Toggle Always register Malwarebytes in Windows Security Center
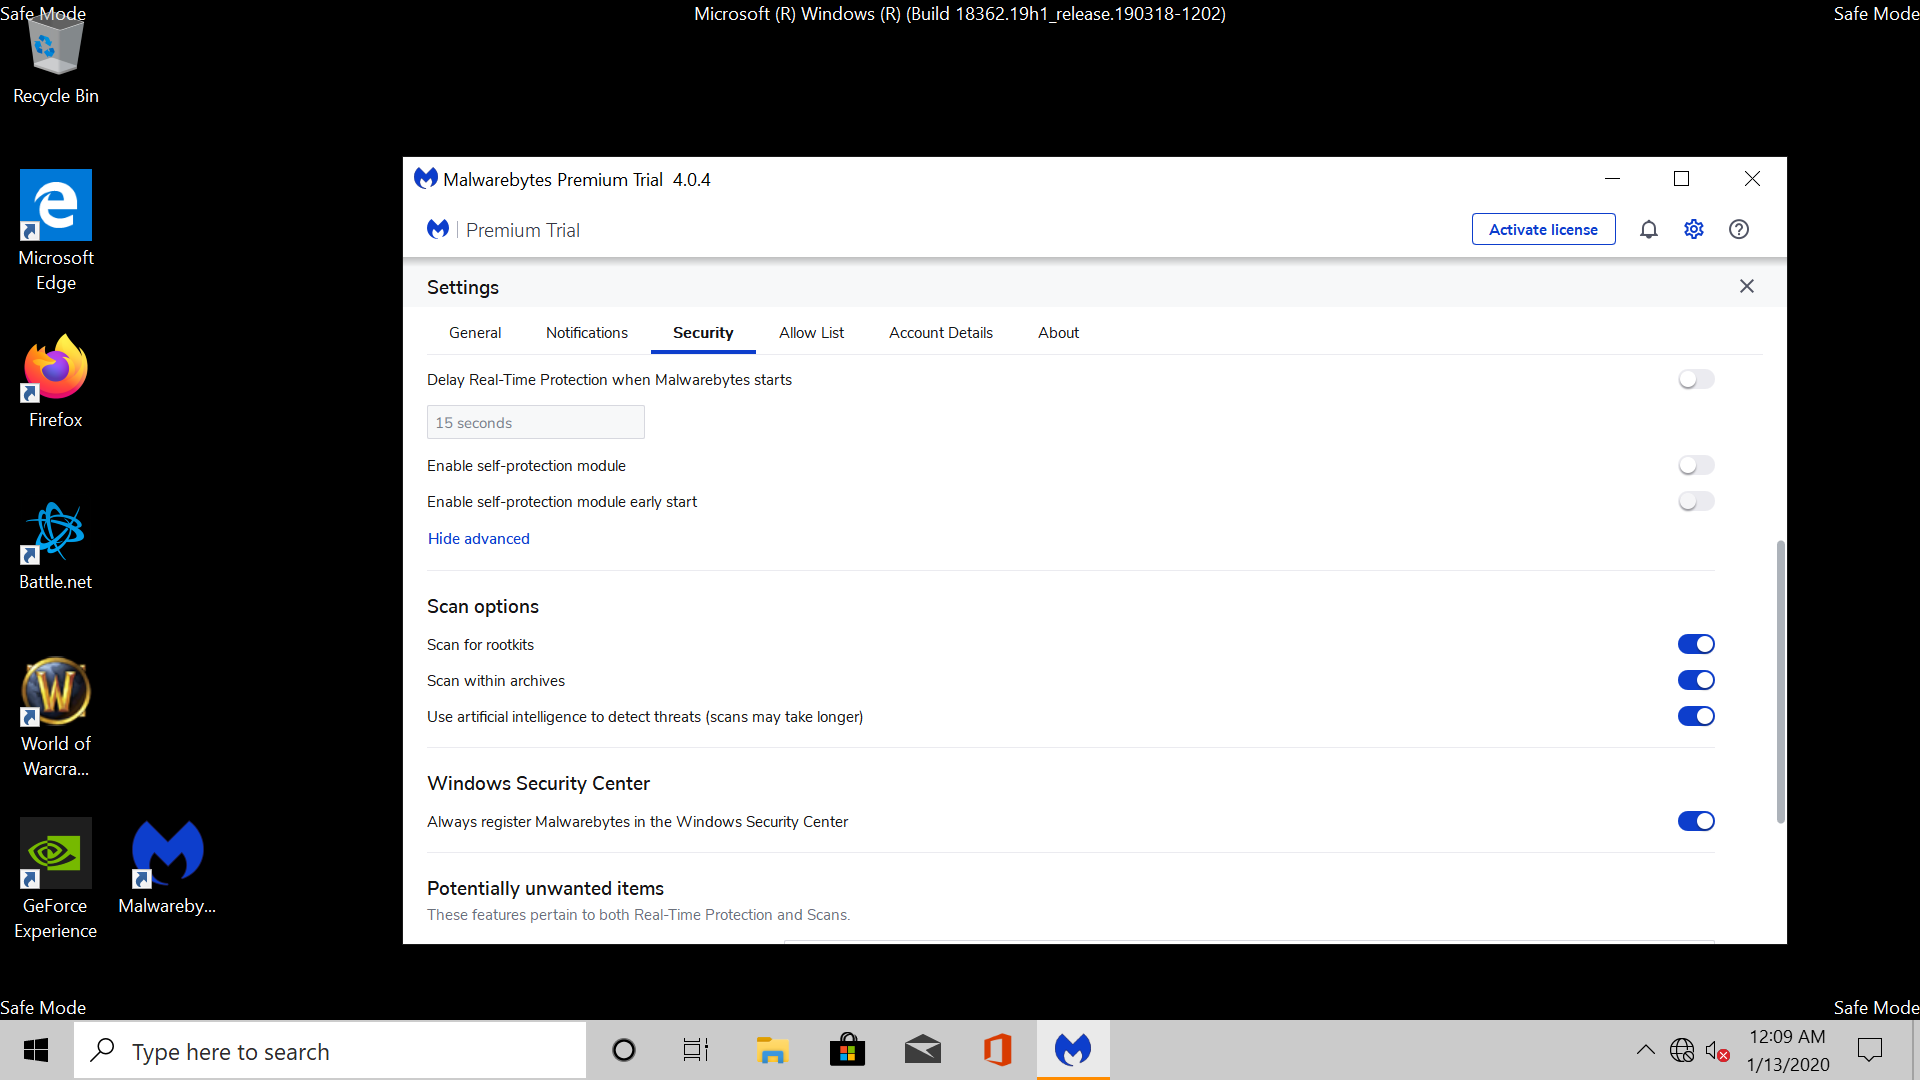The height and width of the screenshot is (1080, 1920). (x=1695, y=820)
